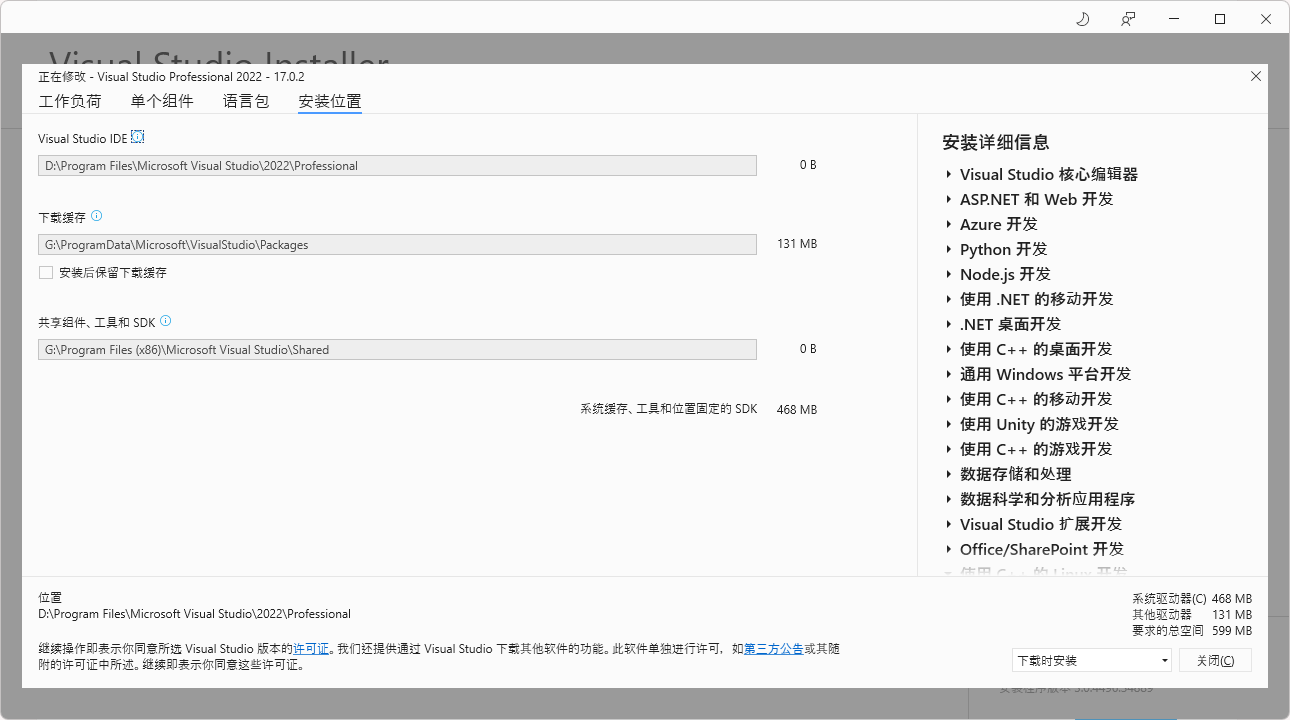Click the Shared components path field
Screen dimensions: 1290x720
[x=397, y=349]
